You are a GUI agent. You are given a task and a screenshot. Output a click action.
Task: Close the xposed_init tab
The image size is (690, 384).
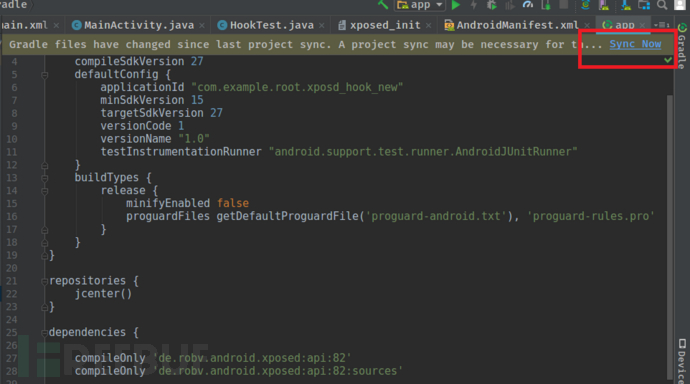(429, 26)
